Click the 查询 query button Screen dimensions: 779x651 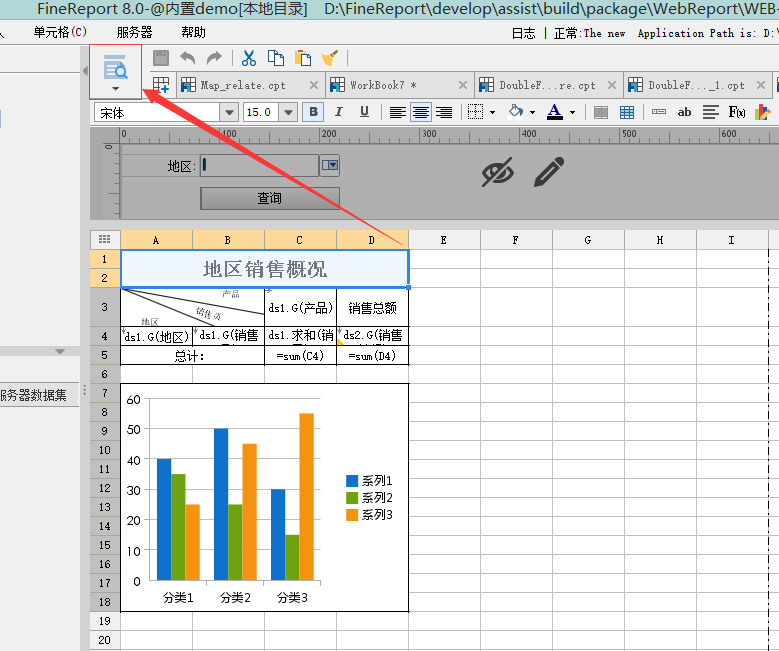click(x=270, y=198)
